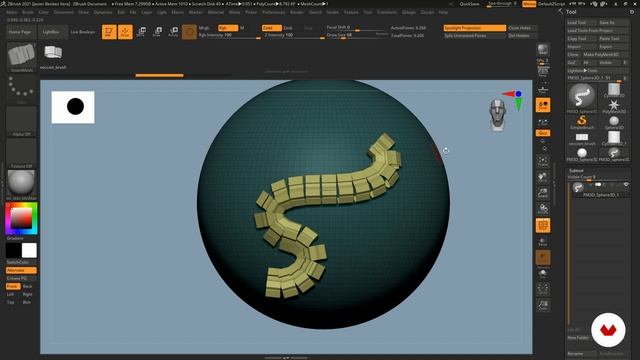
Task: Open the InsertMesh brush thumbnail
Action: [22, 57]
